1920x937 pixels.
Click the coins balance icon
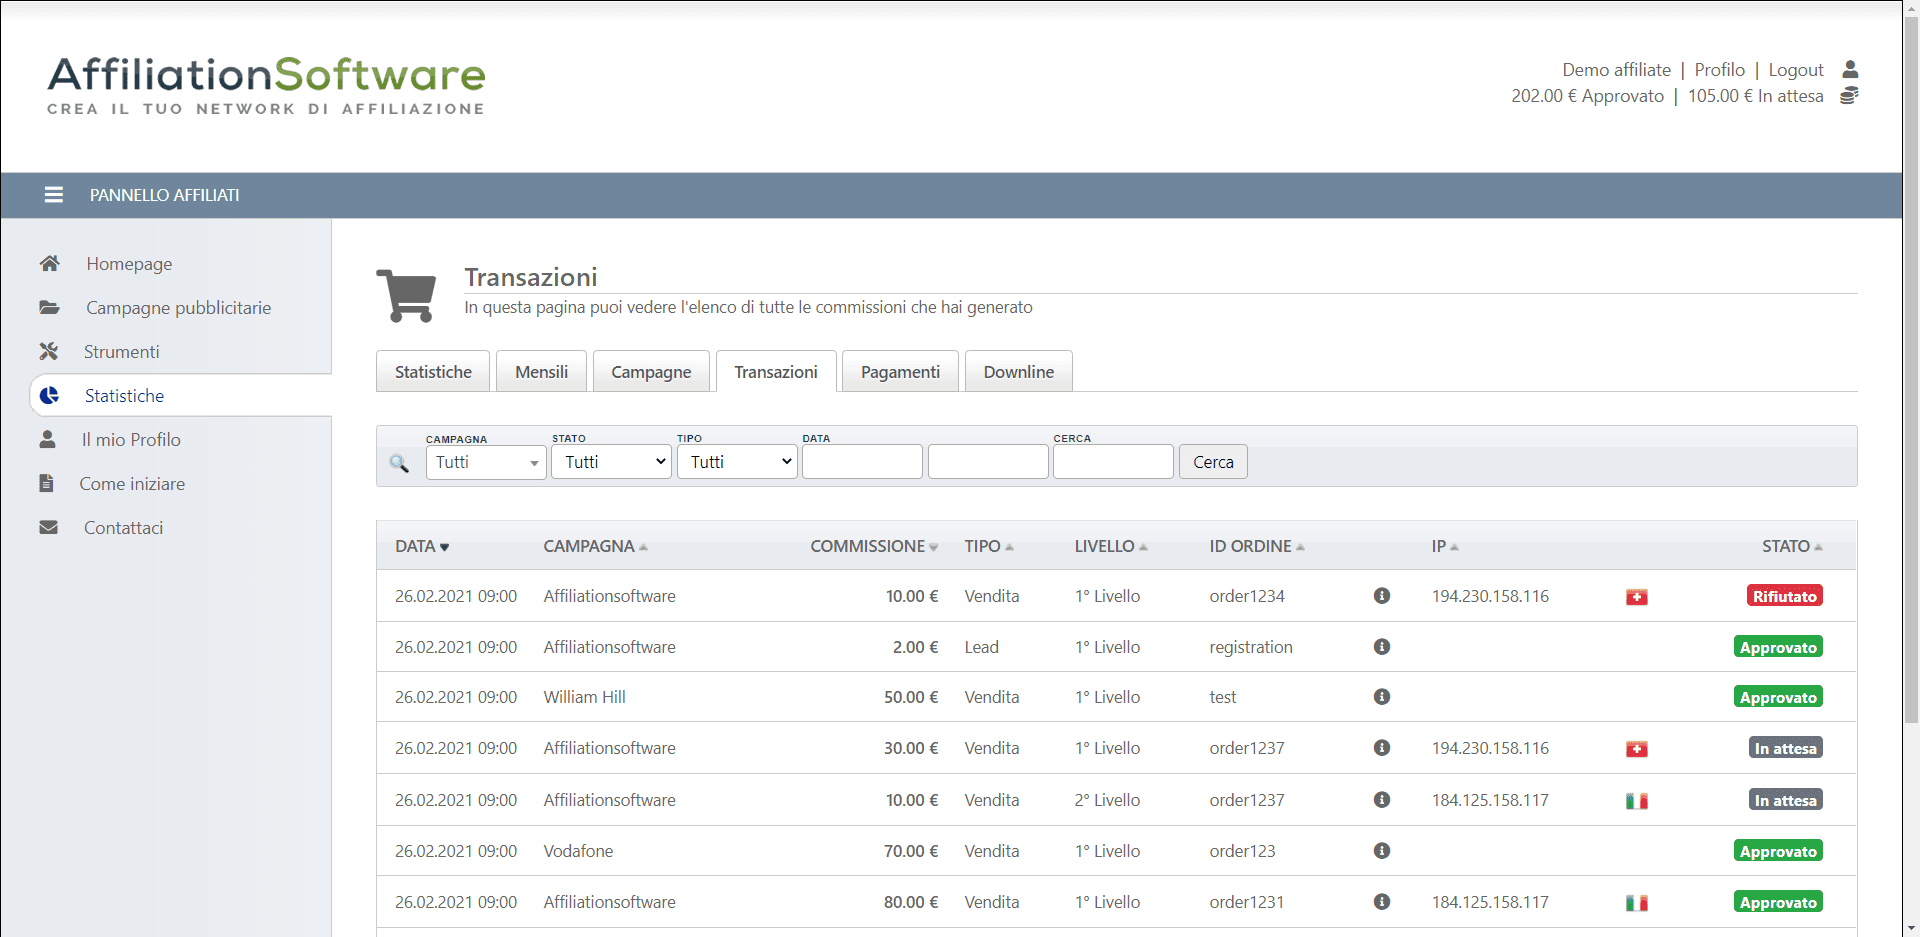point(1849,96)
